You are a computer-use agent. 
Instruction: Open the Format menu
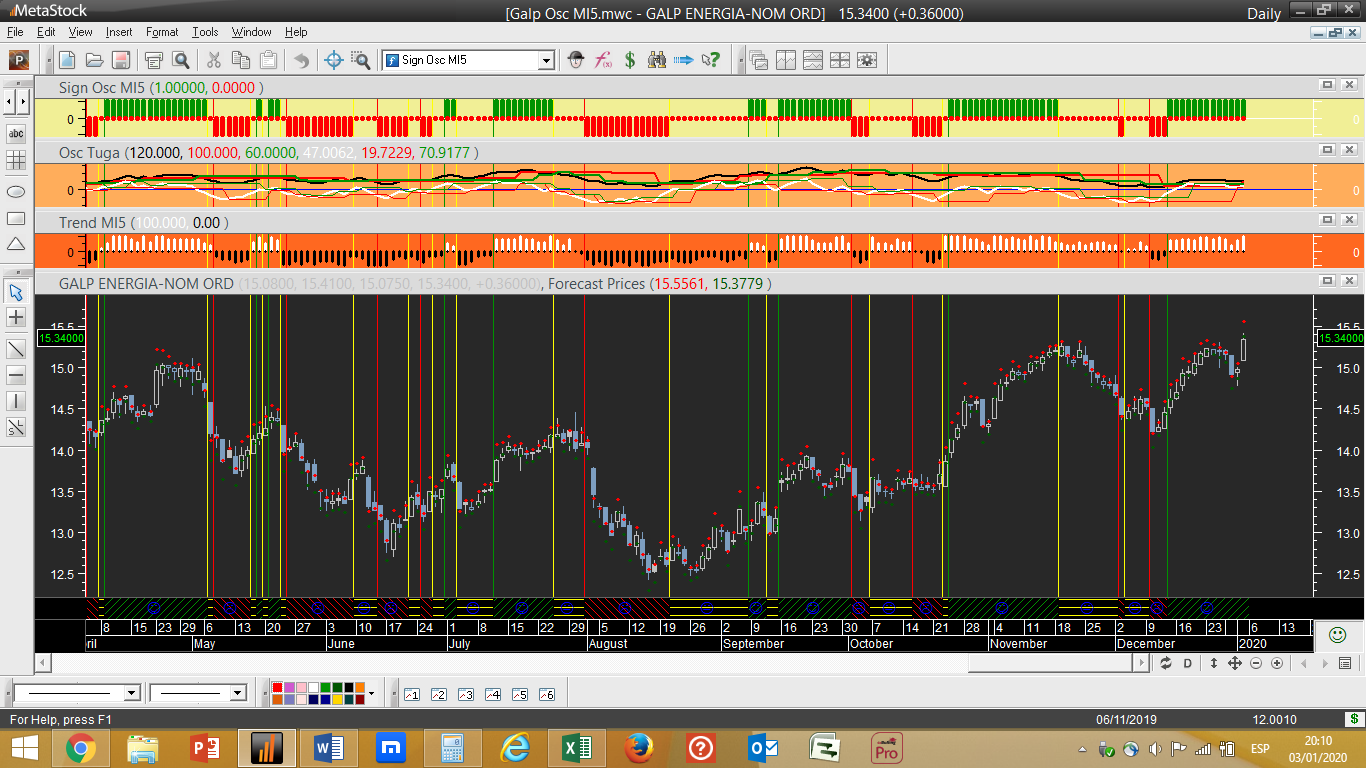162,32
